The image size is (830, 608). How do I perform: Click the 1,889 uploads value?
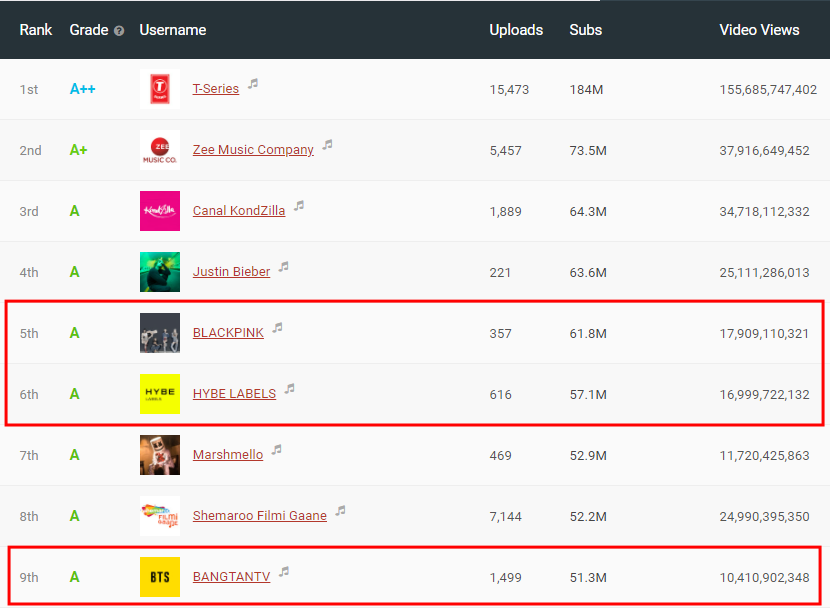pyautogui.click(x=506, y=212)
